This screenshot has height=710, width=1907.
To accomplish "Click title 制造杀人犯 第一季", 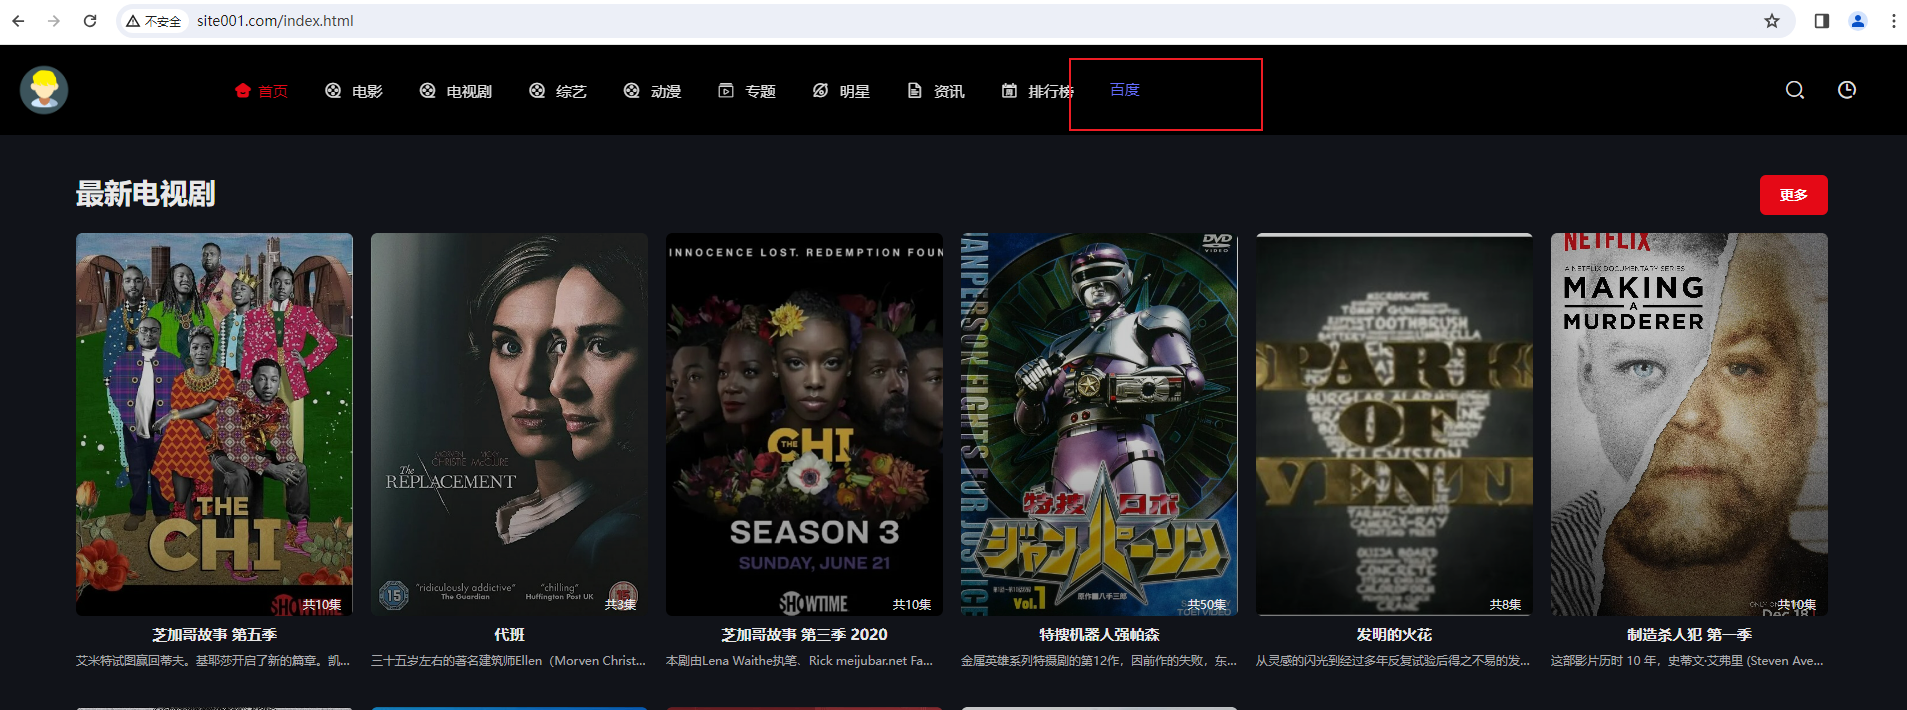I will point(1689,635).
